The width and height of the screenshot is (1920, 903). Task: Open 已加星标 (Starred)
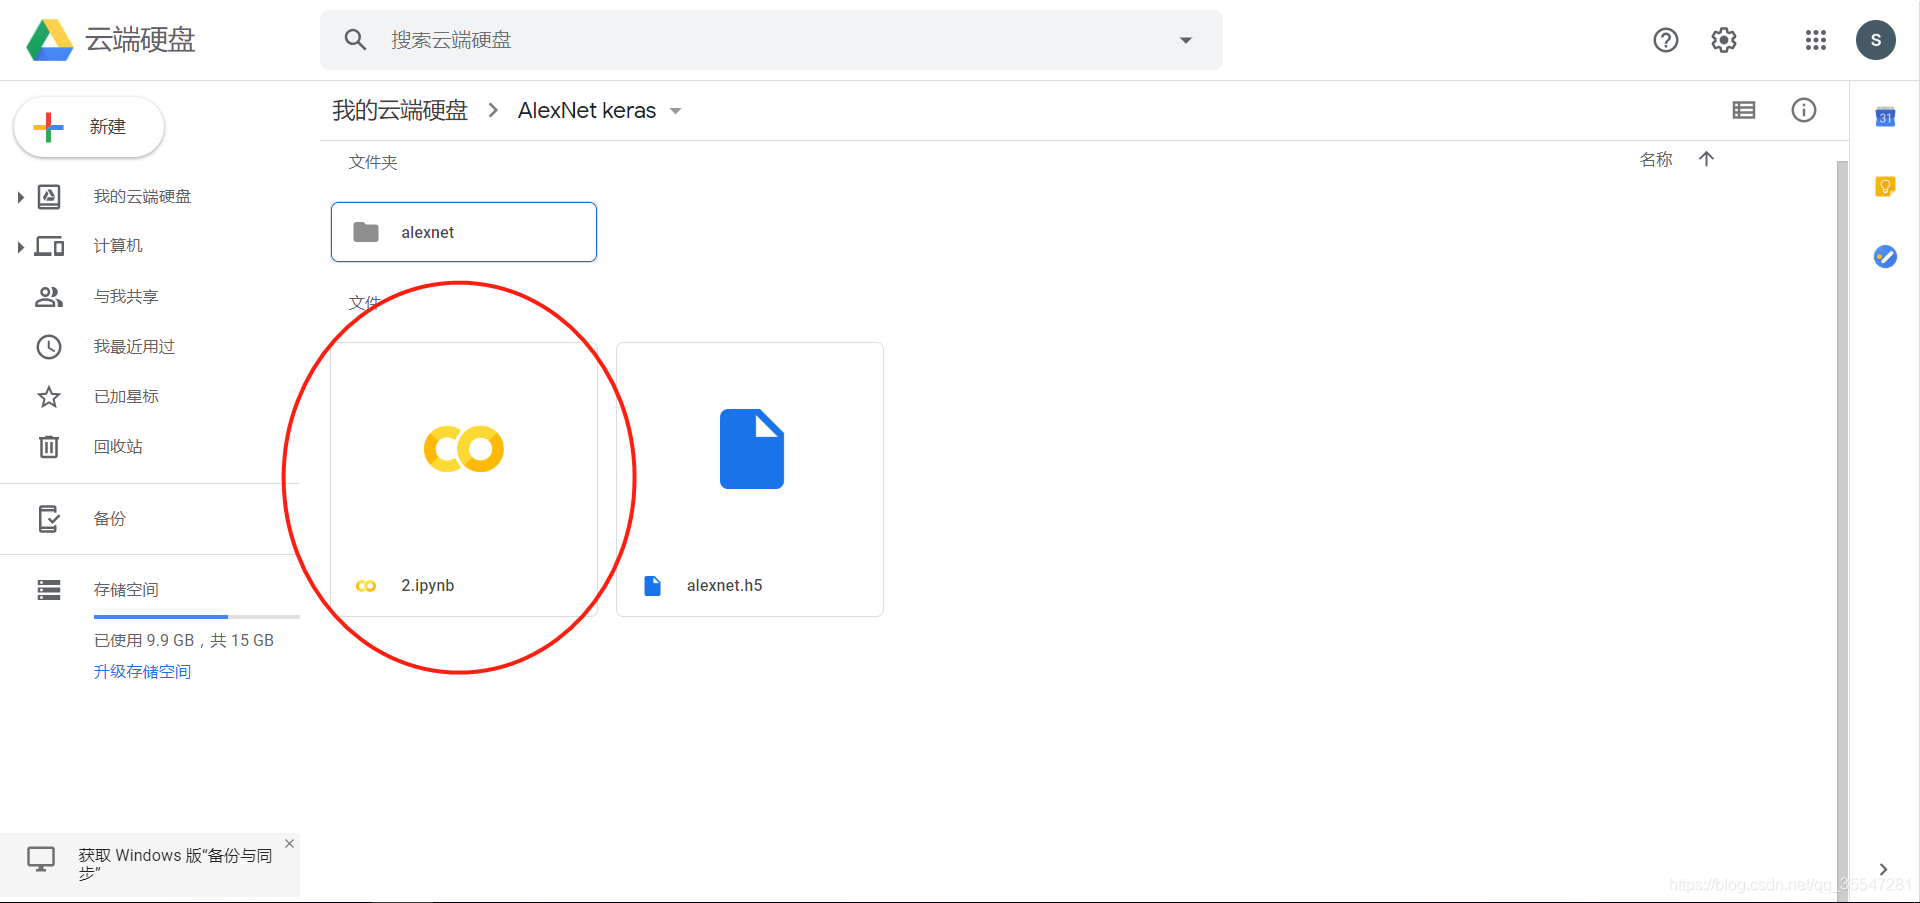click(126, 396)
